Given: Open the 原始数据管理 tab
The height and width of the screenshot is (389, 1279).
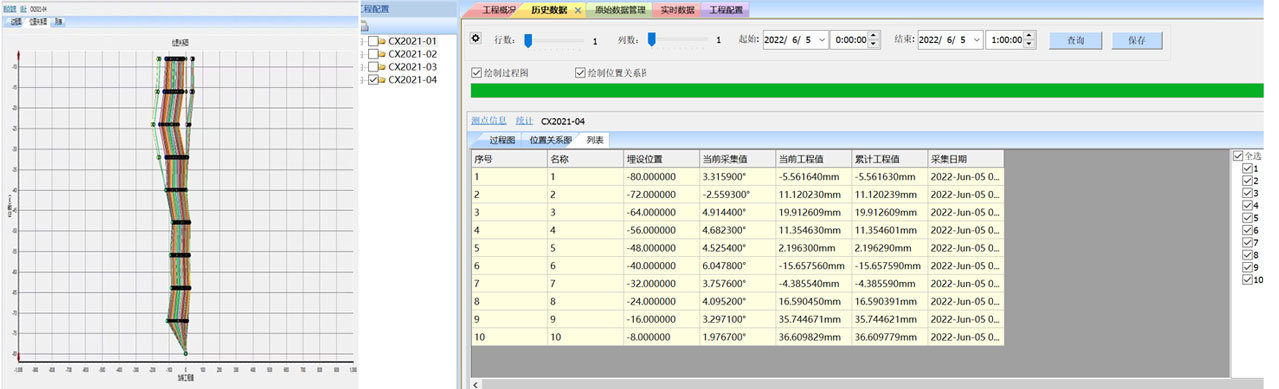Looking at the screenshot, I should pos(620,10).
